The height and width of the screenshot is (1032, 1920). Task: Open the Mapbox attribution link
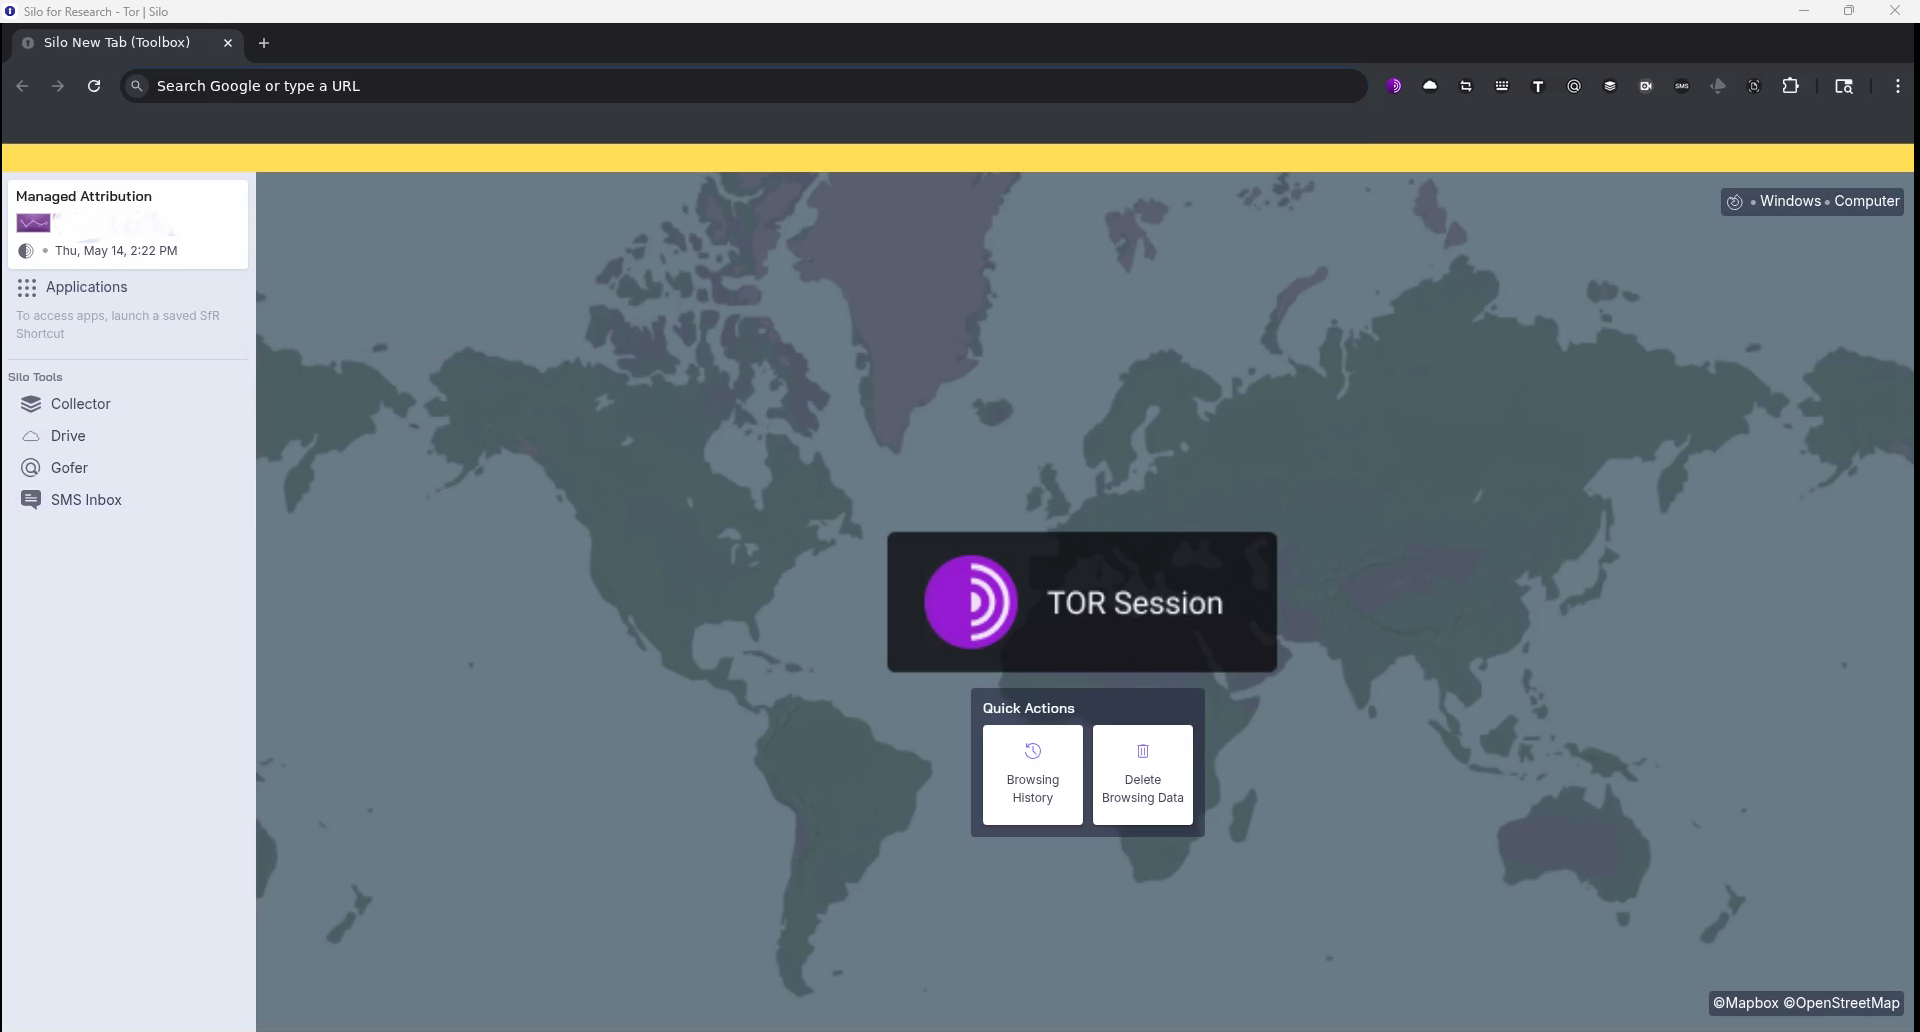pyautogui.click(x=1746, y=1003)
